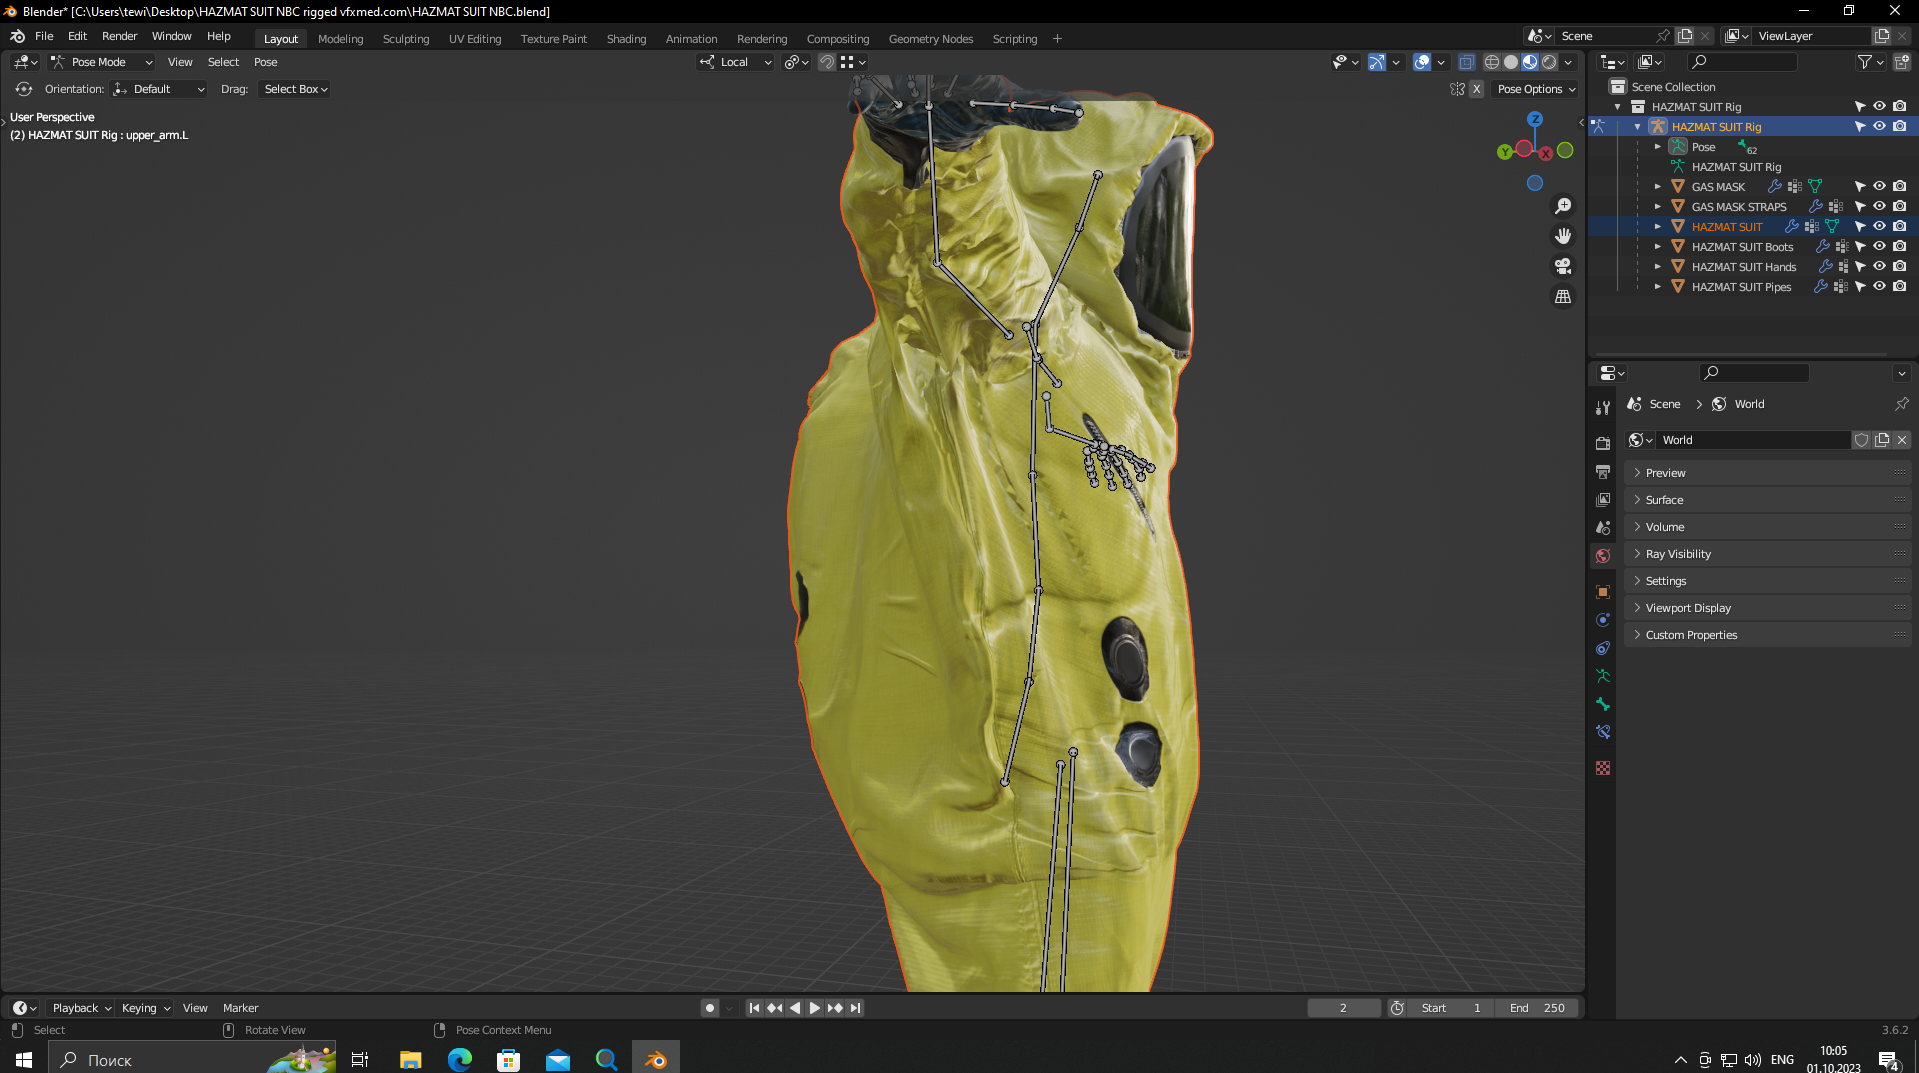Click the current frame field showing 2

click(x=1343, y=1008)
